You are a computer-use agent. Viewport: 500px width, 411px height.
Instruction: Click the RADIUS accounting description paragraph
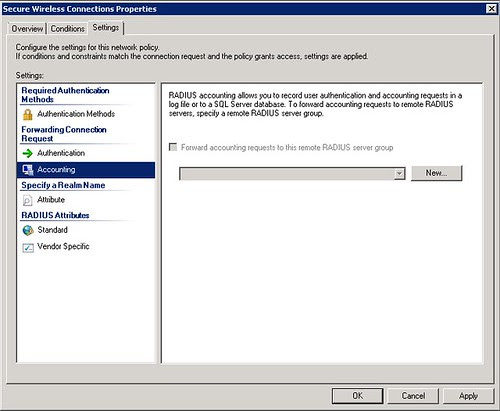click(x=315, y=104)
